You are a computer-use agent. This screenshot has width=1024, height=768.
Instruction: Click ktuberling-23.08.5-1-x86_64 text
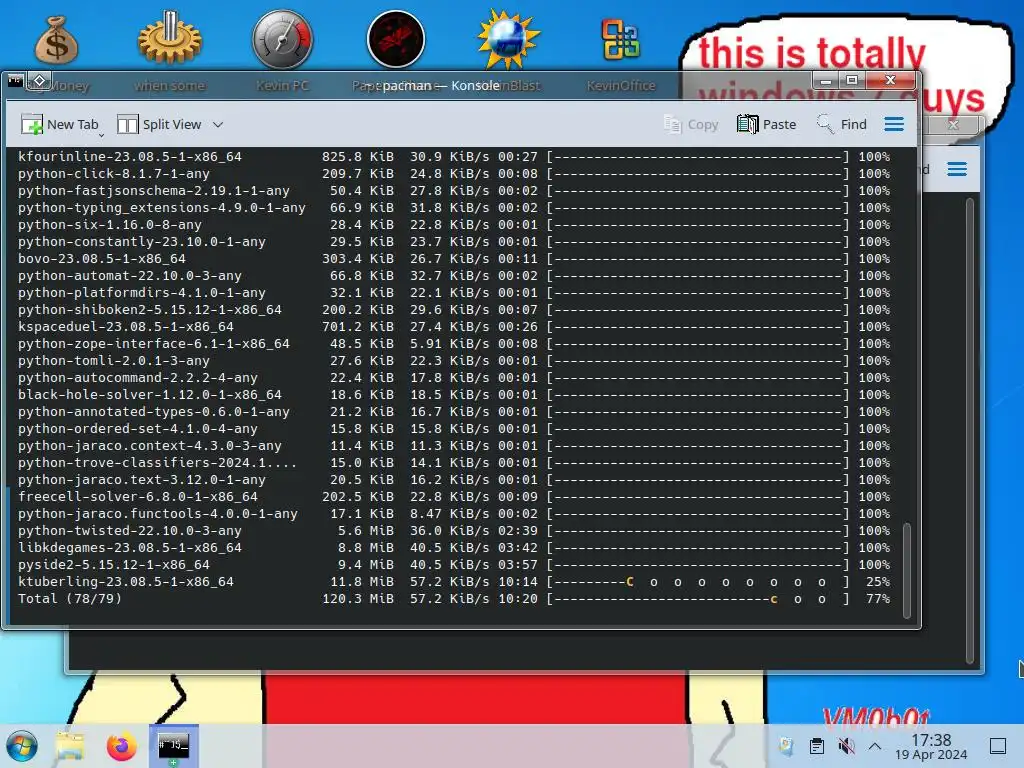tap(125, 581)
